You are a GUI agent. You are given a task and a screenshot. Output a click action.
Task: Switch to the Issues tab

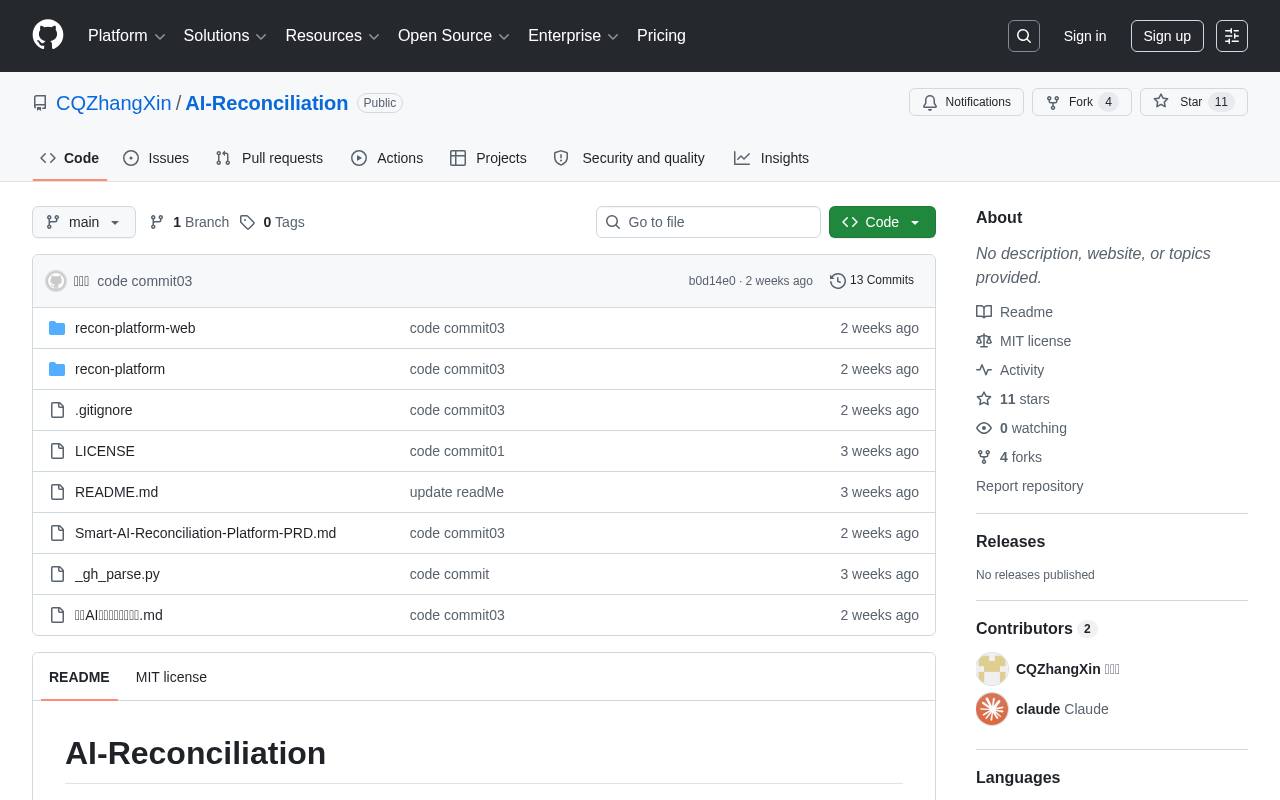pos(156,158)
